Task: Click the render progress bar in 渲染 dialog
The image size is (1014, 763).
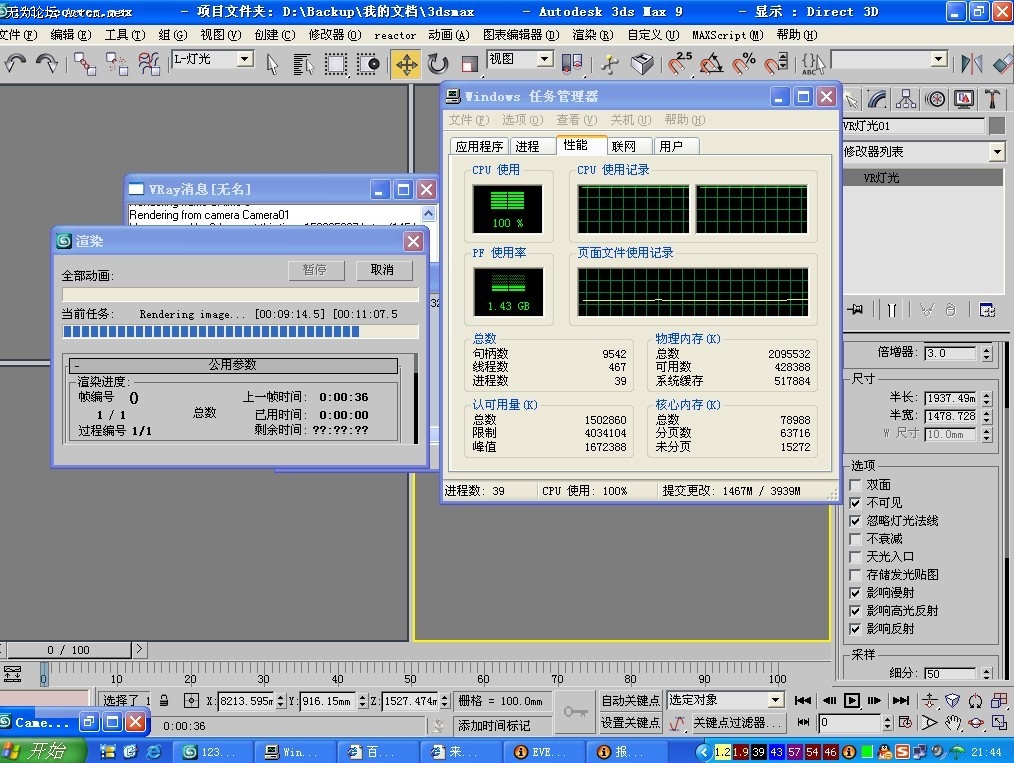Action: [240, 332]
